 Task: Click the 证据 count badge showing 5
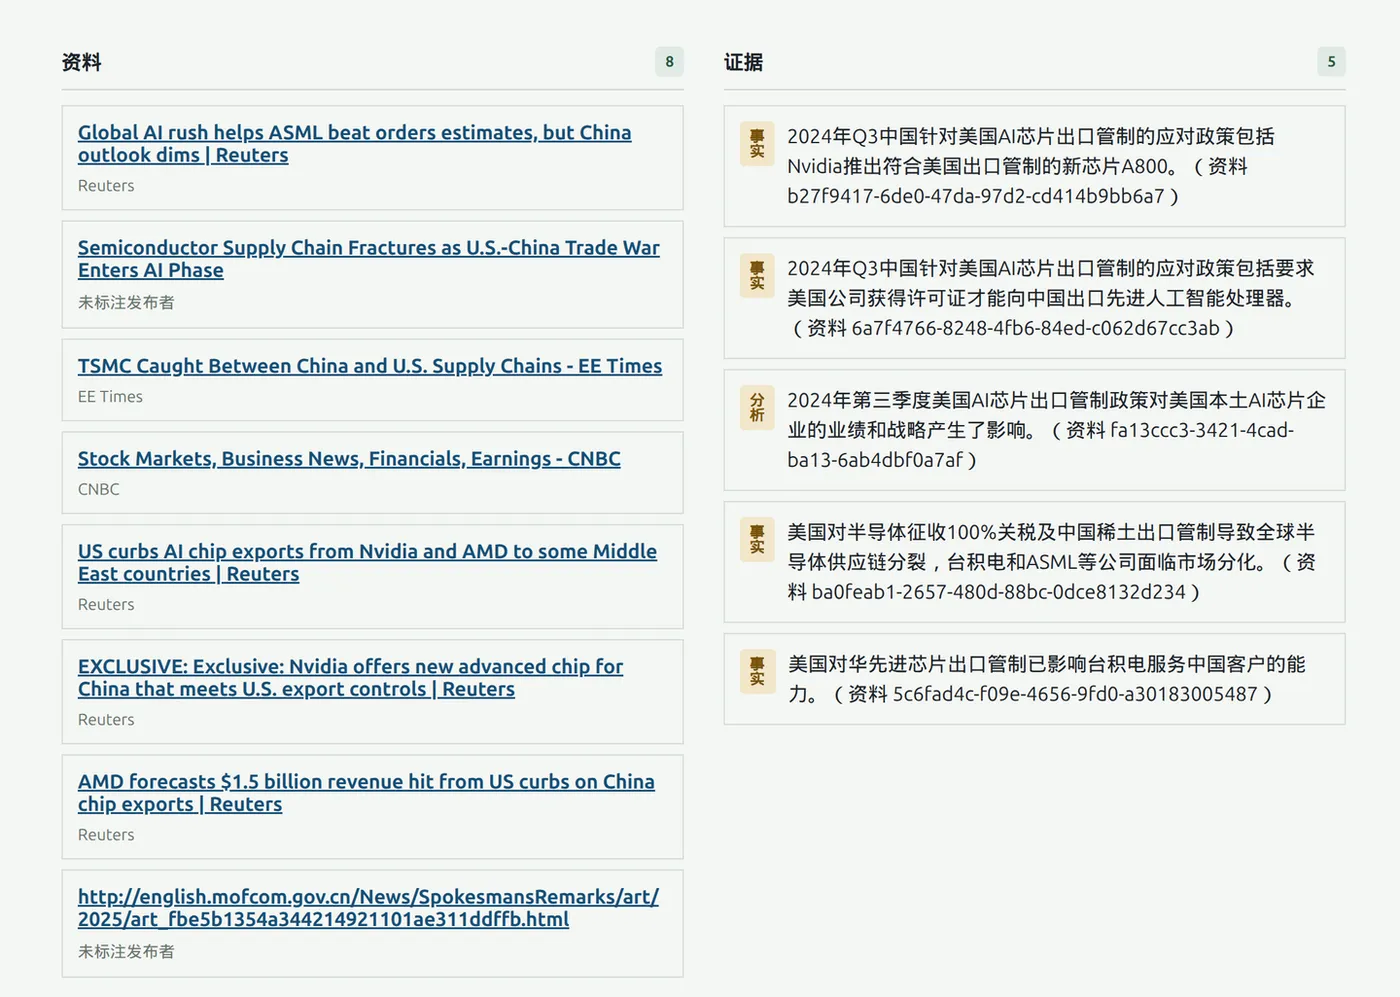(1331, 62)
